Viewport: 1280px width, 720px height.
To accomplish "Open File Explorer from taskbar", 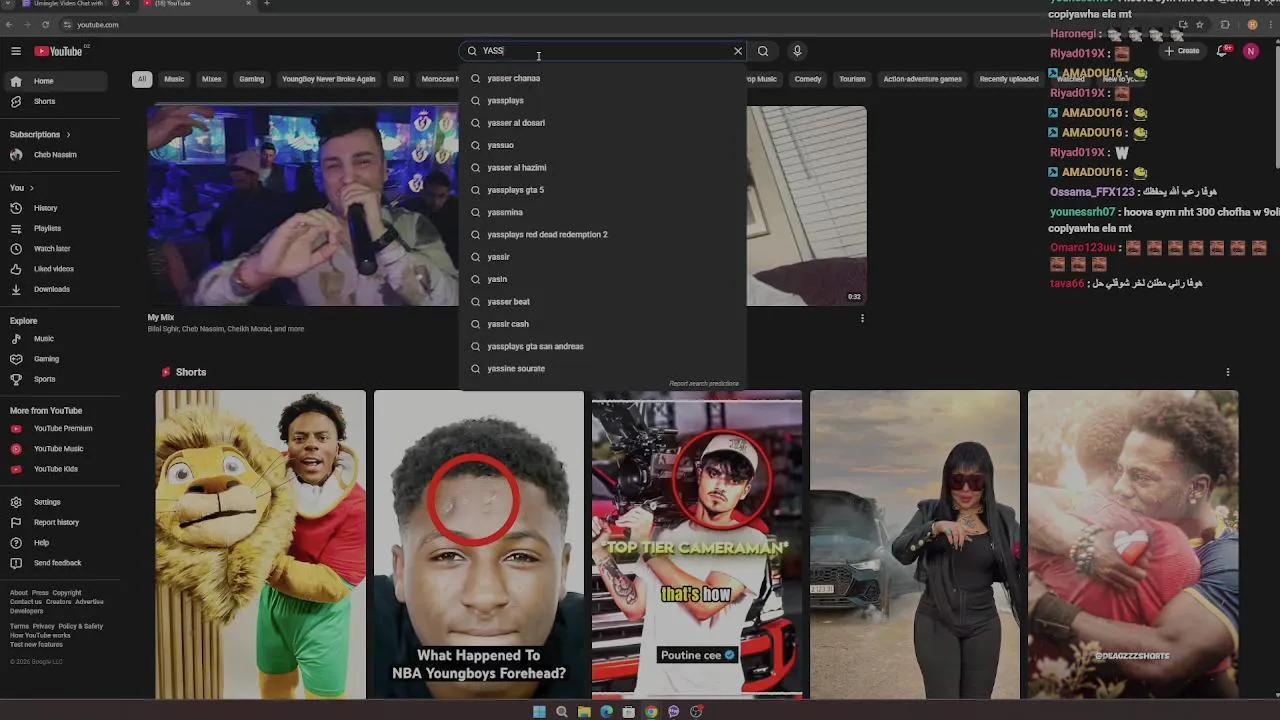I will coord(584,711).
